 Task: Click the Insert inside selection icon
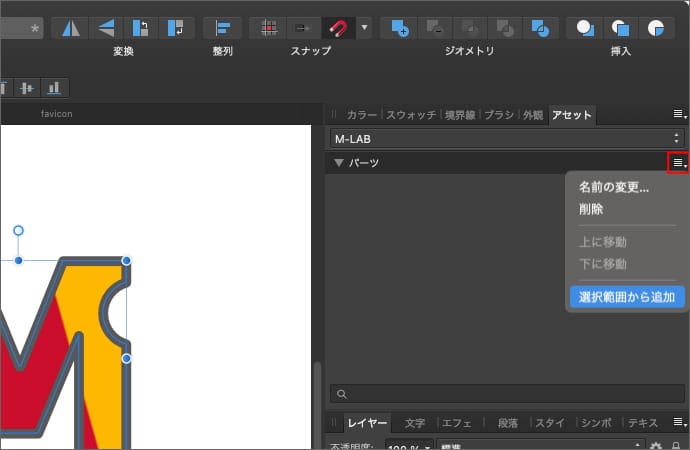pyautogui.click(x=656, y=27)
